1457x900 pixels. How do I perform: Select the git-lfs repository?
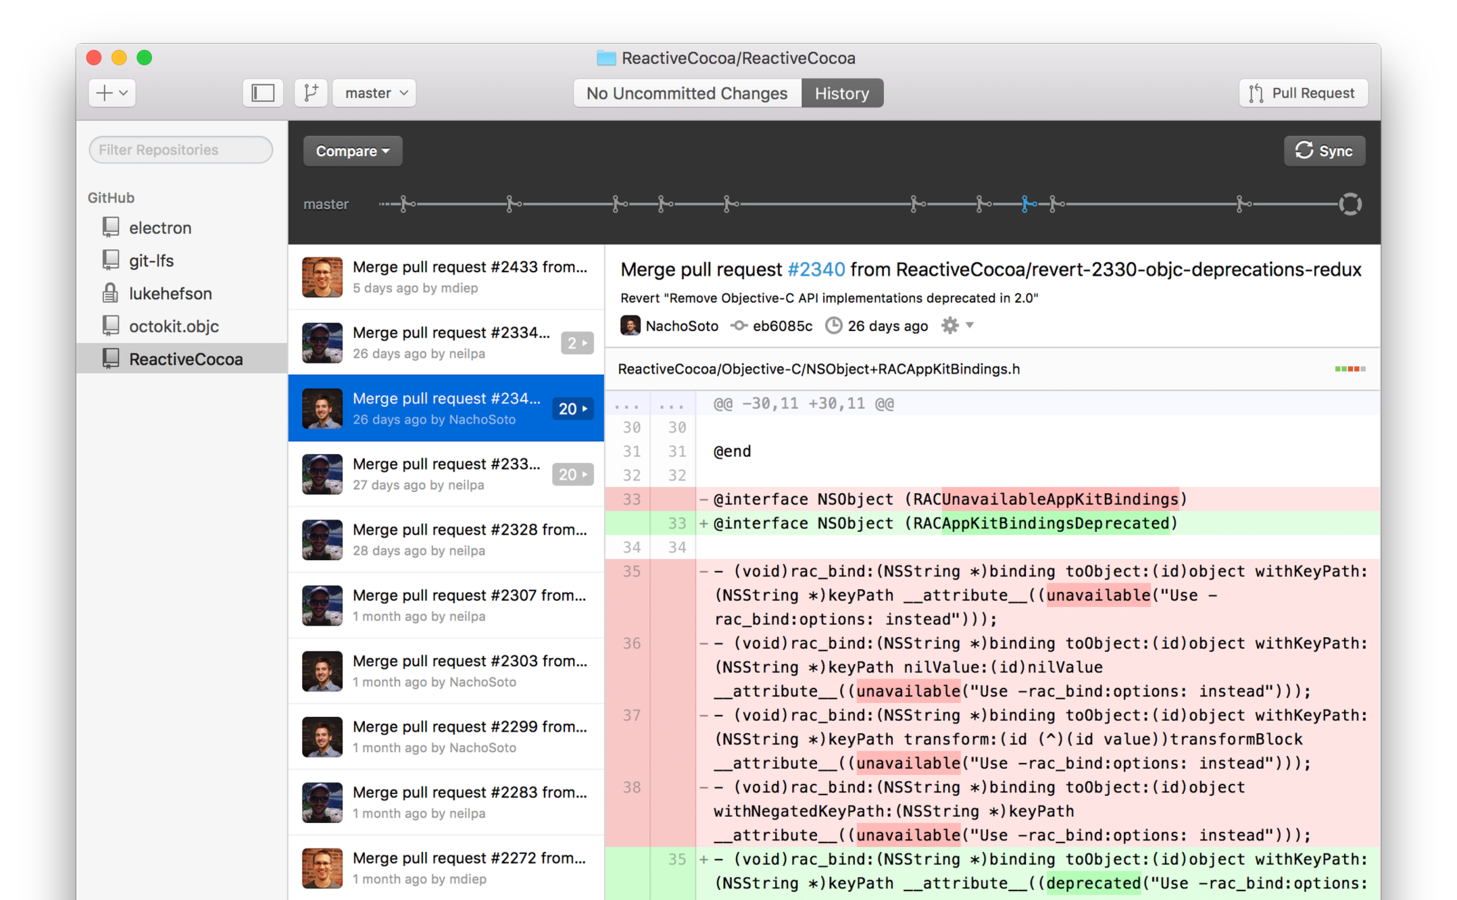[182, 261]
